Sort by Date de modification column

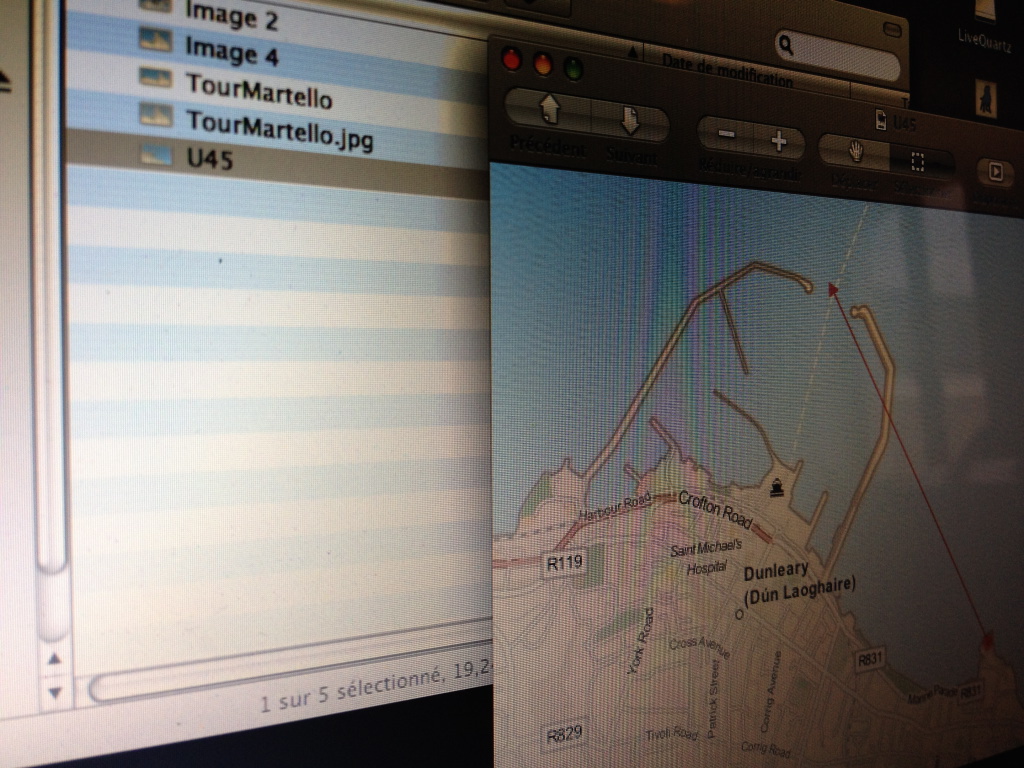click(726, 71)
